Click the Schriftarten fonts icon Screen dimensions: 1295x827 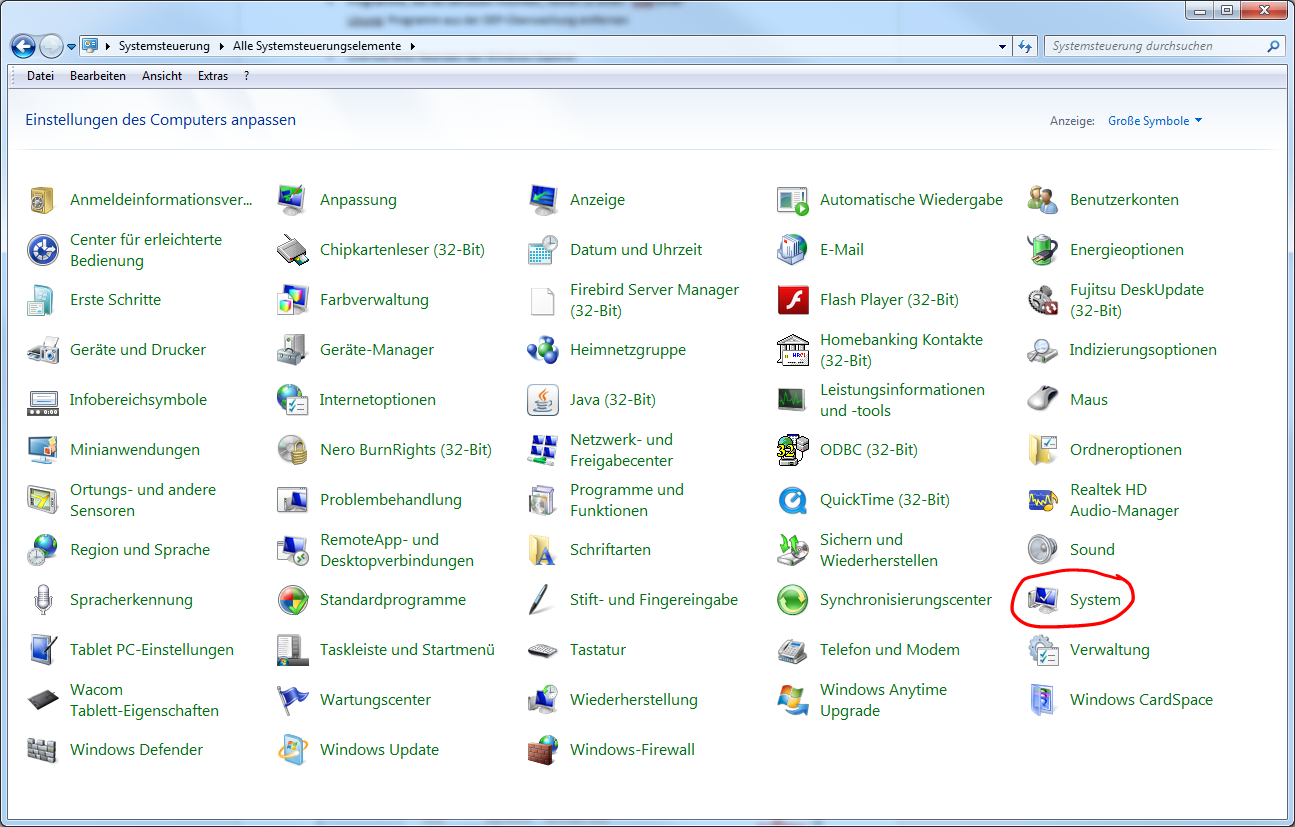543,550
